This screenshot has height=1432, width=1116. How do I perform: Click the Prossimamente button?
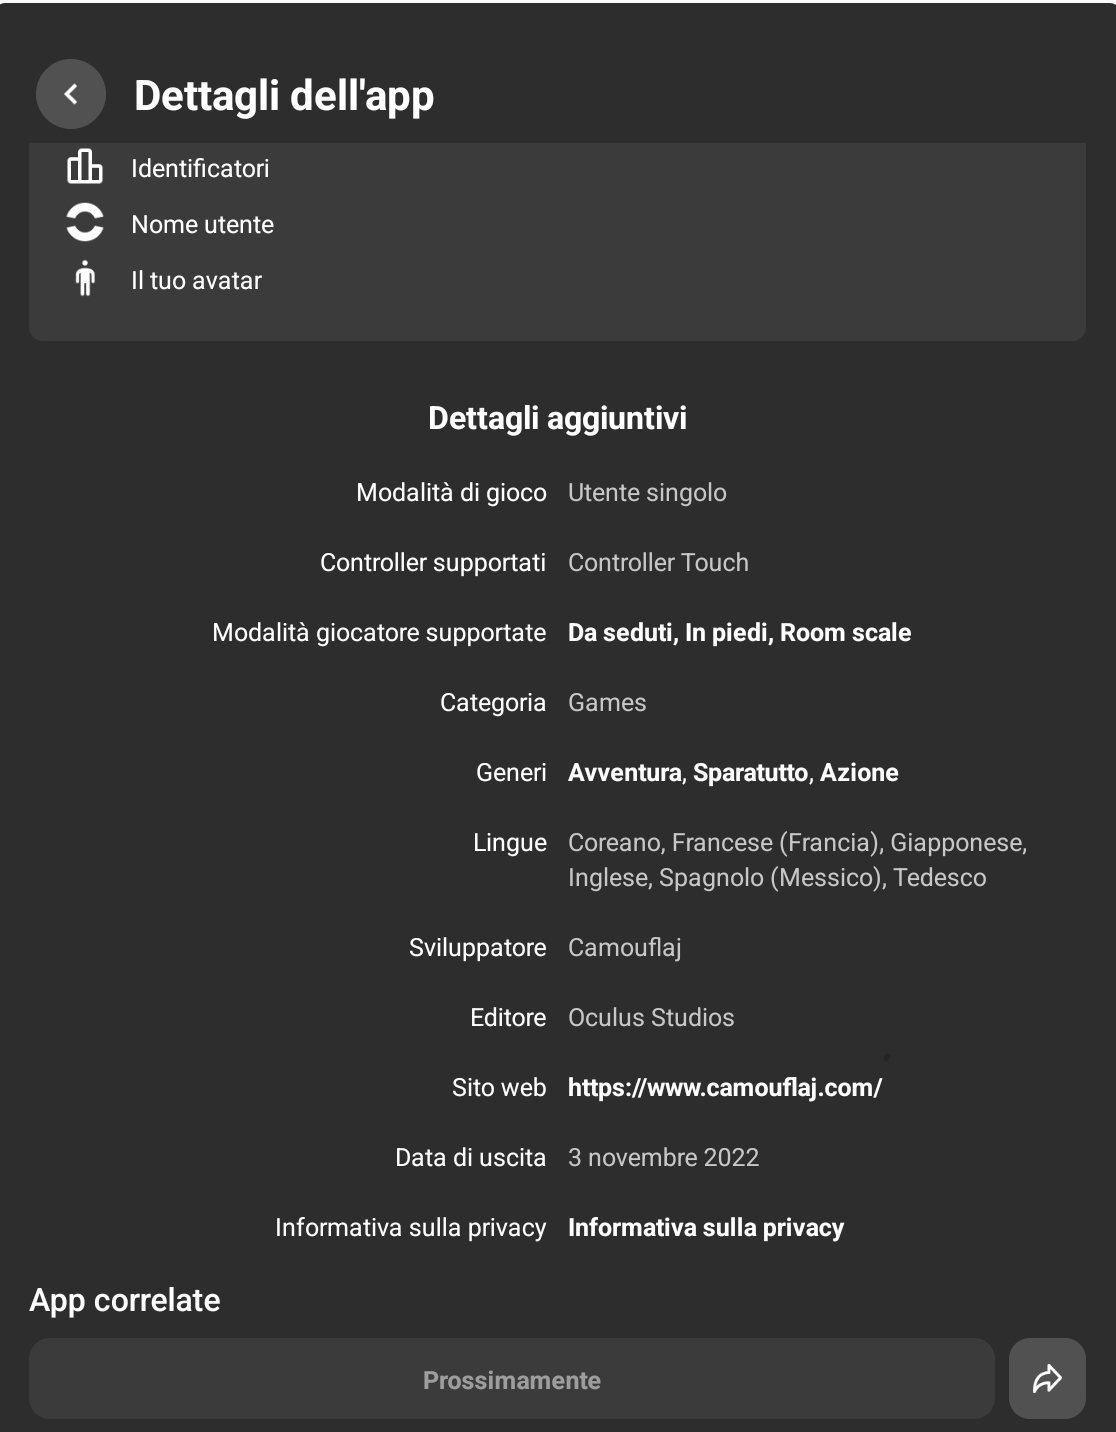tap(512, 1379)
